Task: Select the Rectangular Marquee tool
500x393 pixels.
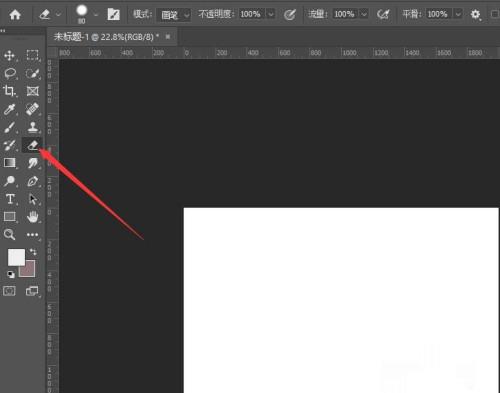Action: point(32,55)
